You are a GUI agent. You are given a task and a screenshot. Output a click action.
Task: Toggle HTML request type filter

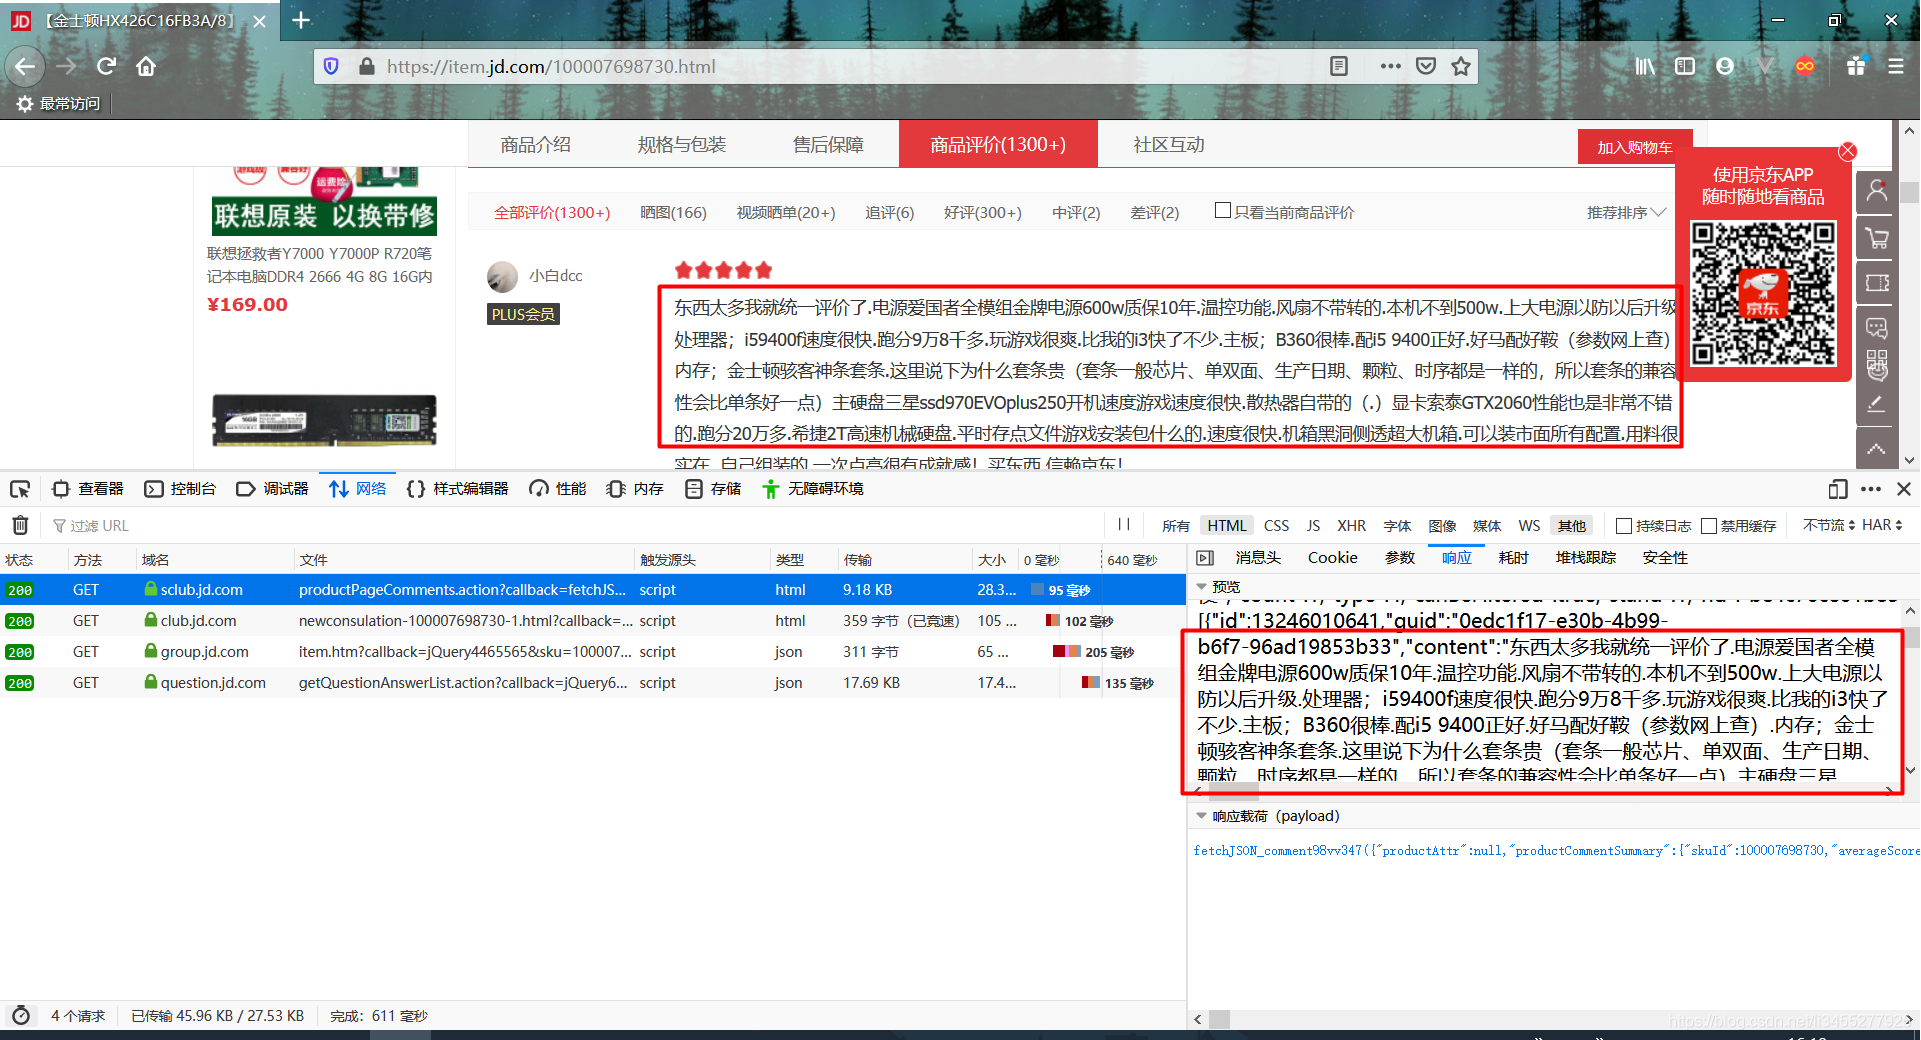pyautogui.click(x=1226, y=526)
